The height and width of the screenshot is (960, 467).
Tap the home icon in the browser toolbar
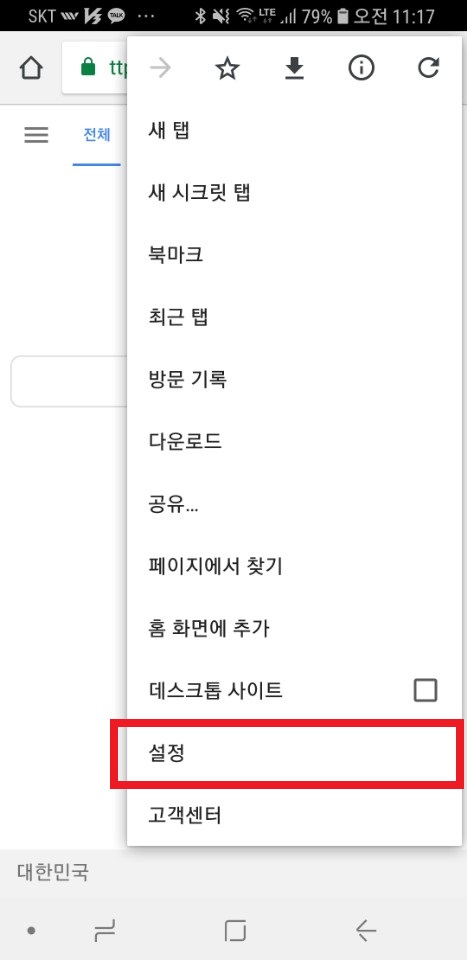pyautogui.click(x=31, y=69)
